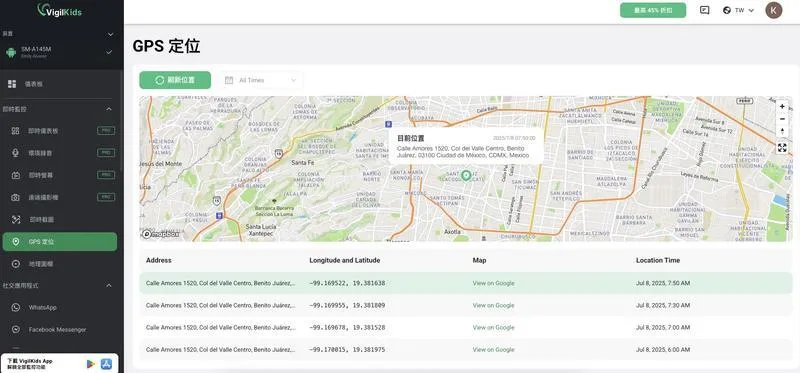Image resolution: width=800 pixels, height=373 pixels.
Task: Click the current location popup on map
Action: [466, 146]
